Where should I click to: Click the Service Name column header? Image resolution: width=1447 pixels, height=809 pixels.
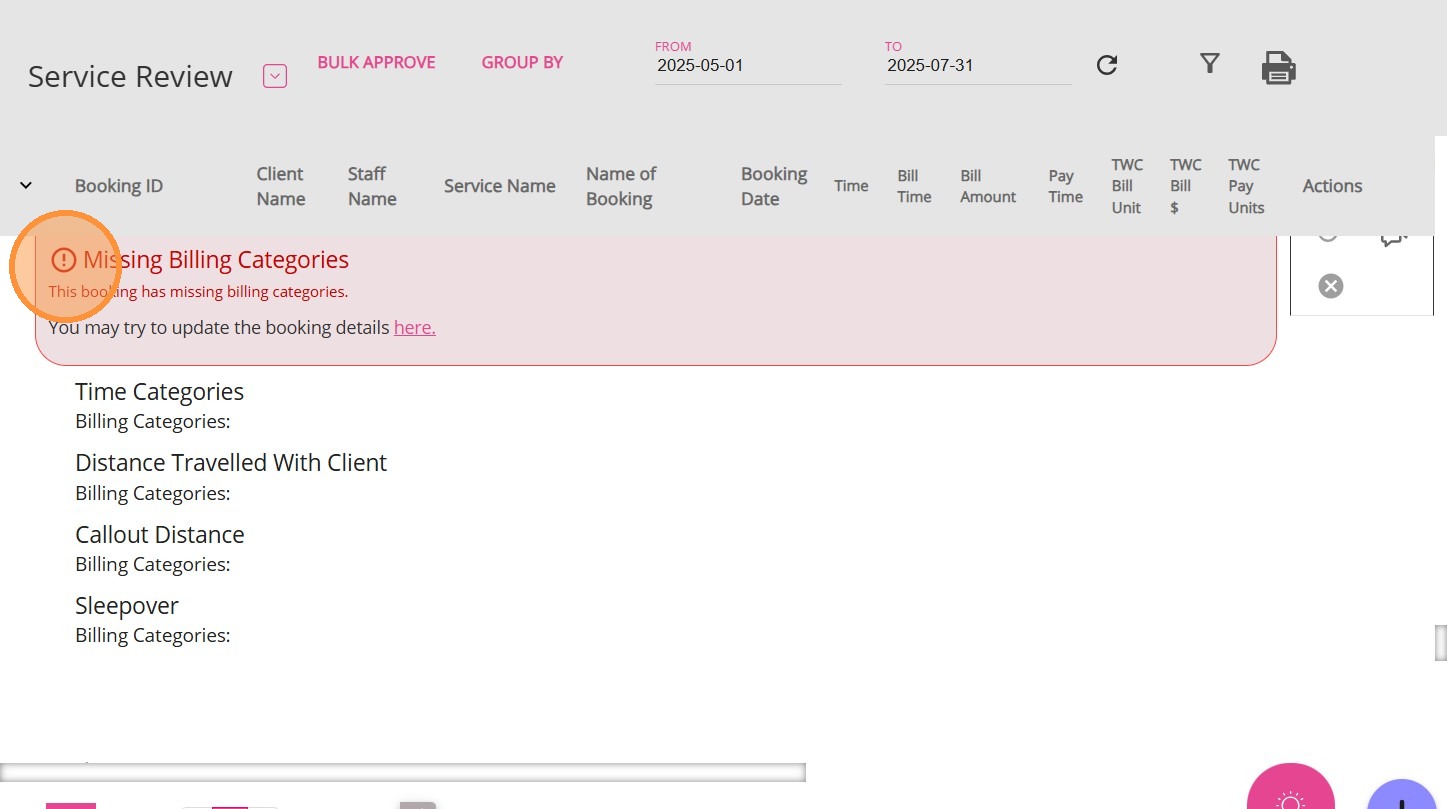[x=500, y=186]
